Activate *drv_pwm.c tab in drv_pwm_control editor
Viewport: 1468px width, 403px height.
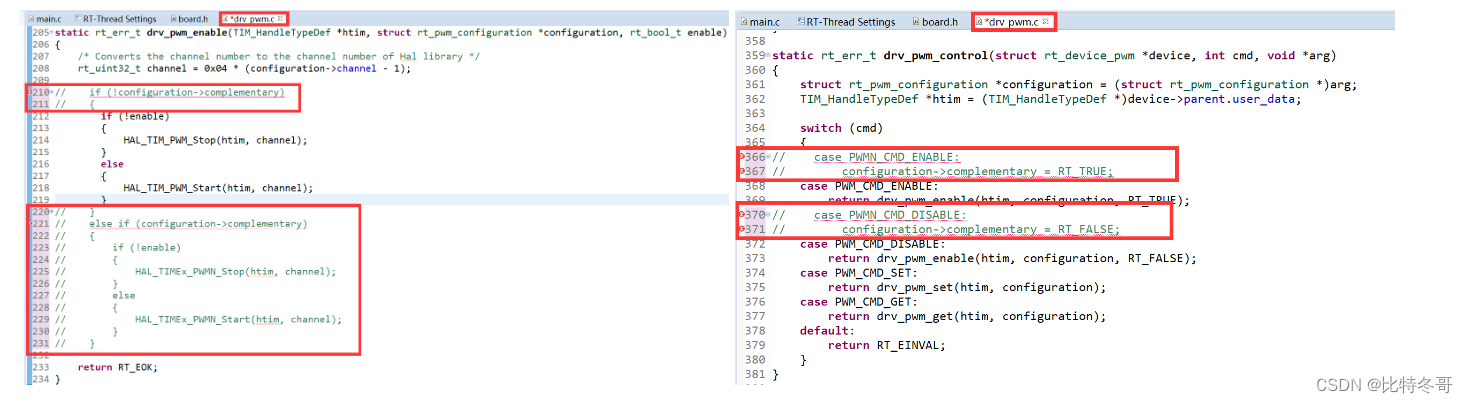(1012, 21)
